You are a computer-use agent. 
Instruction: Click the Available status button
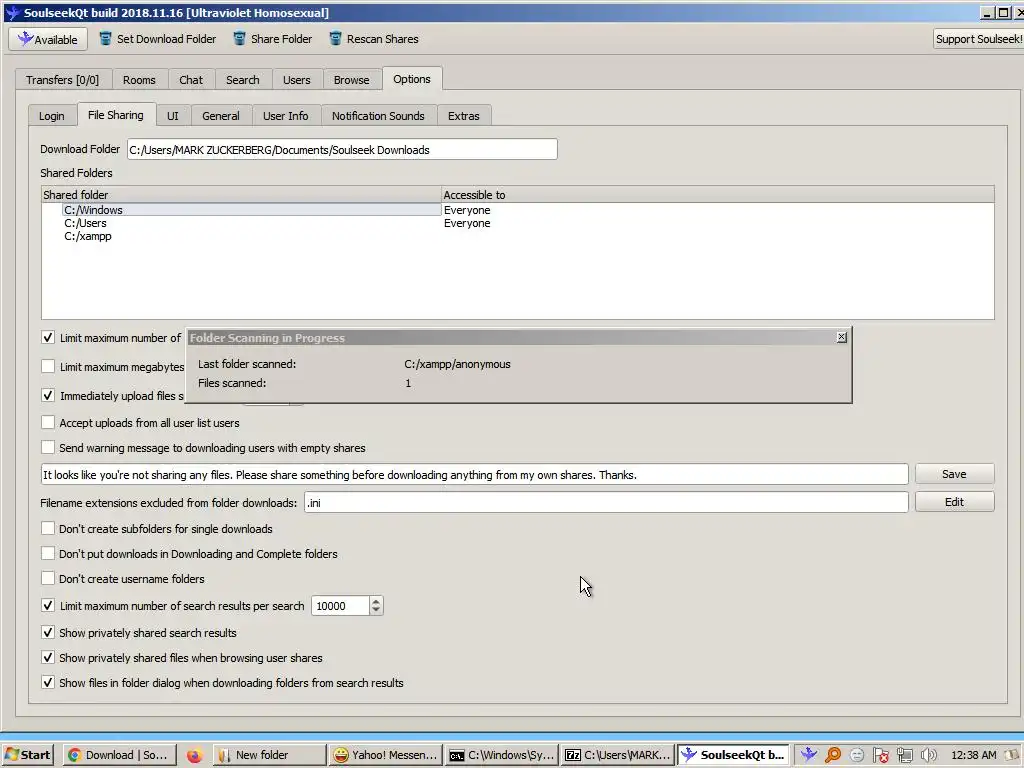(48, 39)
